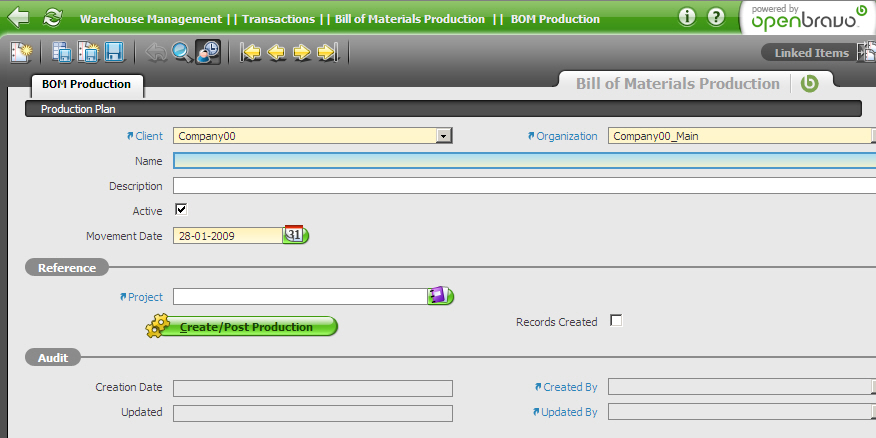Click the Openbravo round logo beside title
The height and width of the screenshot is (438, 876).
(810, 83)
